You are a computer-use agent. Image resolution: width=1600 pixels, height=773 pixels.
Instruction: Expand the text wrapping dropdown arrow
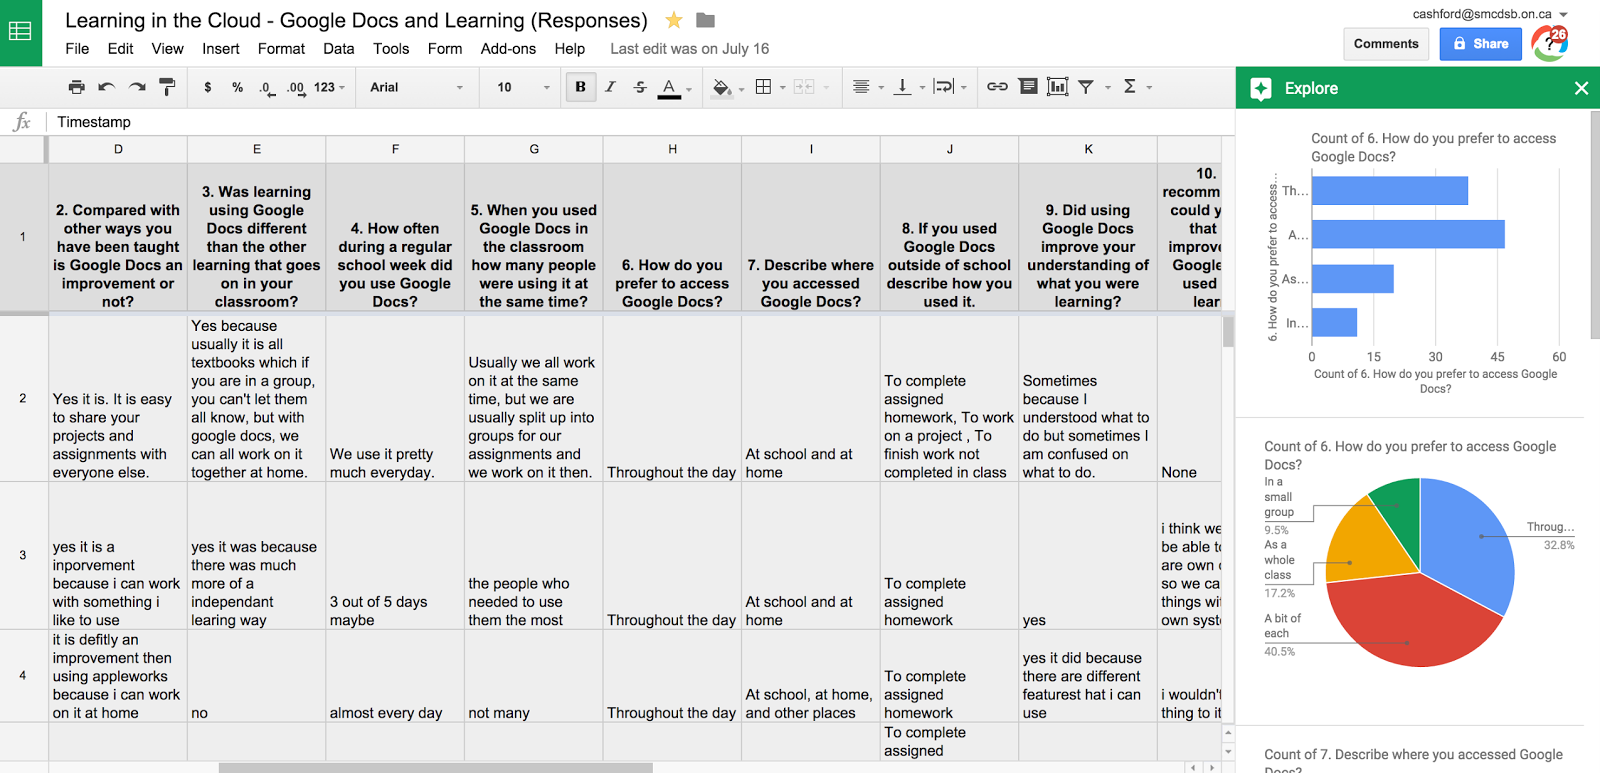coord(964,88)
